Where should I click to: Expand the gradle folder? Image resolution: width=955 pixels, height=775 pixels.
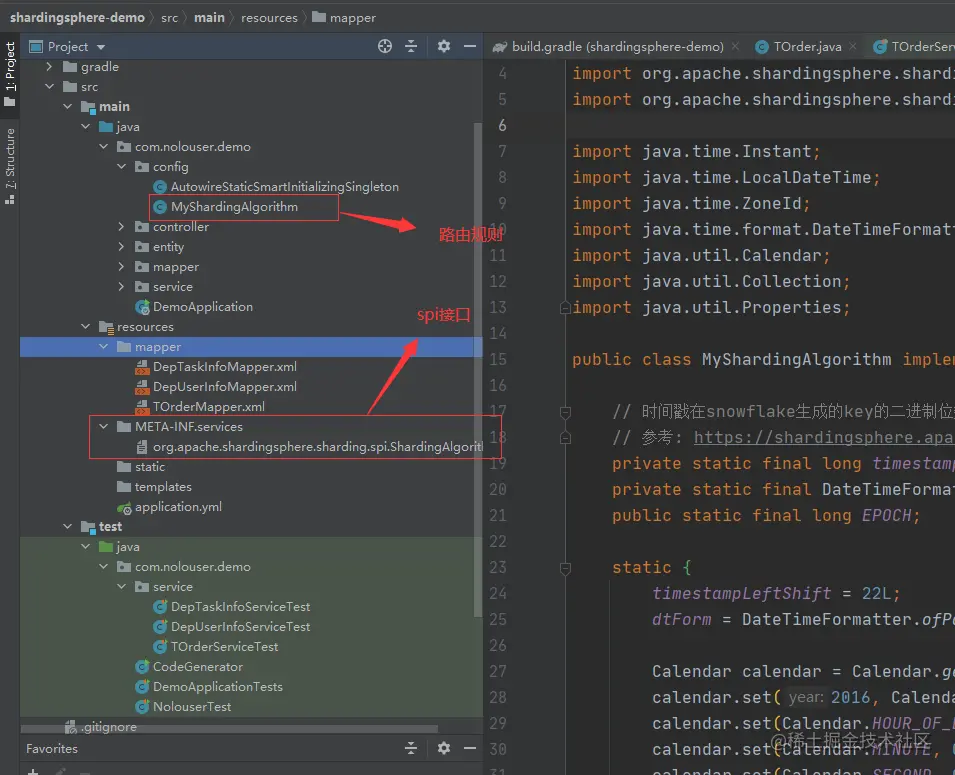point(50,67)
